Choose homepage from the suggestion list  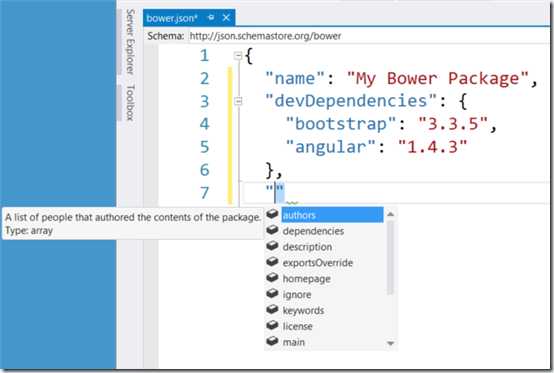306,279
